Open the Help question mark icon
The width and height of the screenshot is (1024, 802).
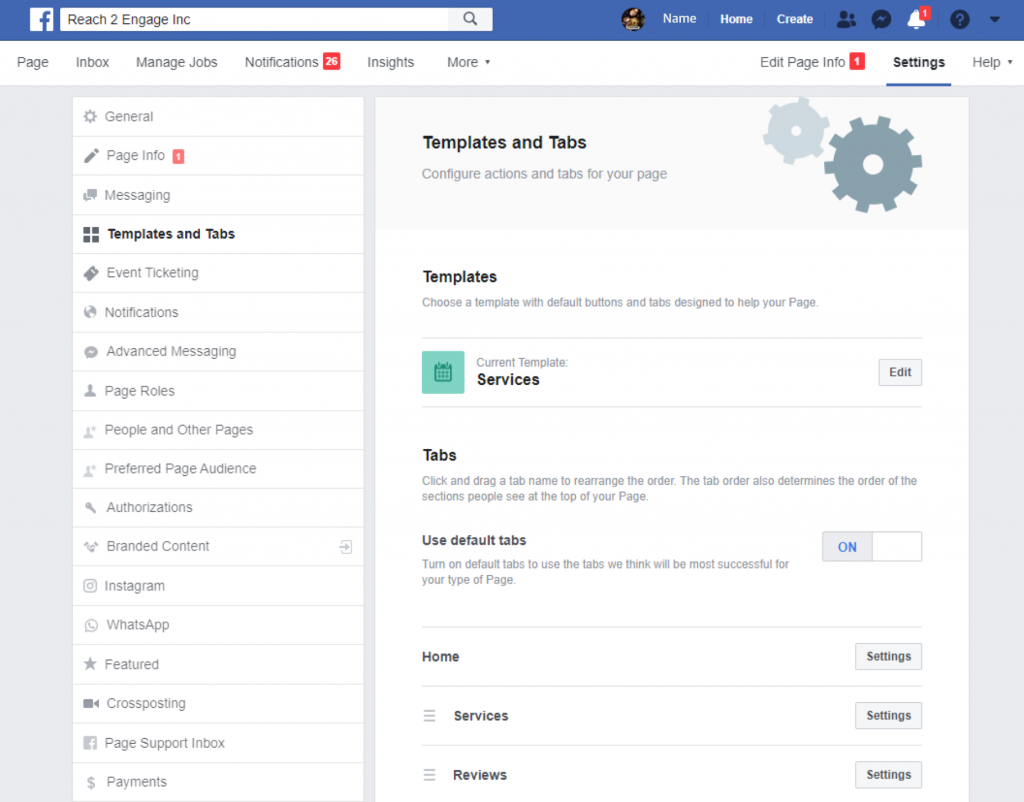point(958,19)
